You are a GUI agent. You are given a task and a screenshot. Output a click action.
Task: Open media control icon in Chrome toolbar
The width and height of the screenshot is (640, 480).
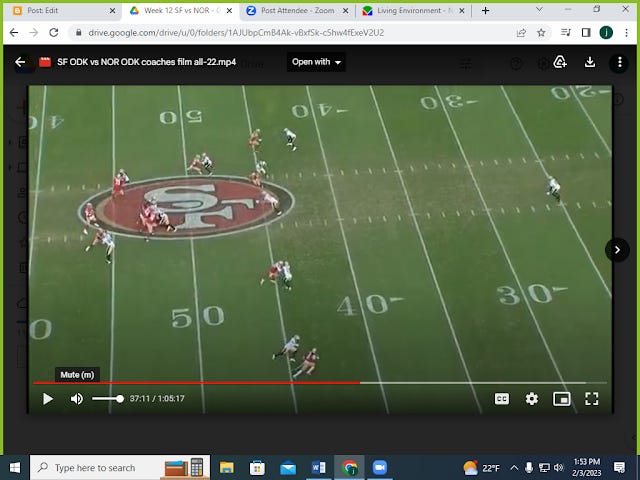coord(566,33)
